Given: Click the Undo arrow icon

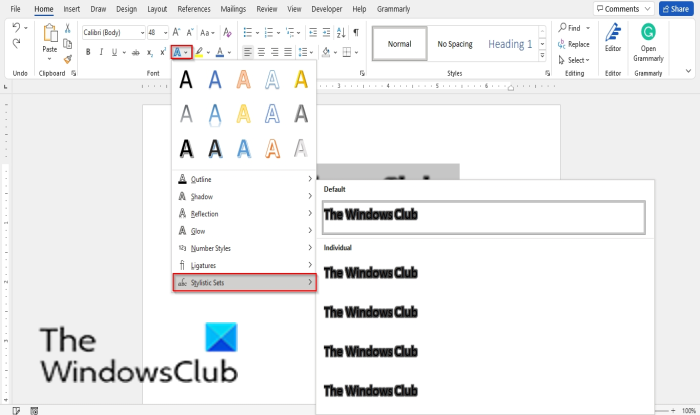Looking at the screenshot, I should [17, 27].
